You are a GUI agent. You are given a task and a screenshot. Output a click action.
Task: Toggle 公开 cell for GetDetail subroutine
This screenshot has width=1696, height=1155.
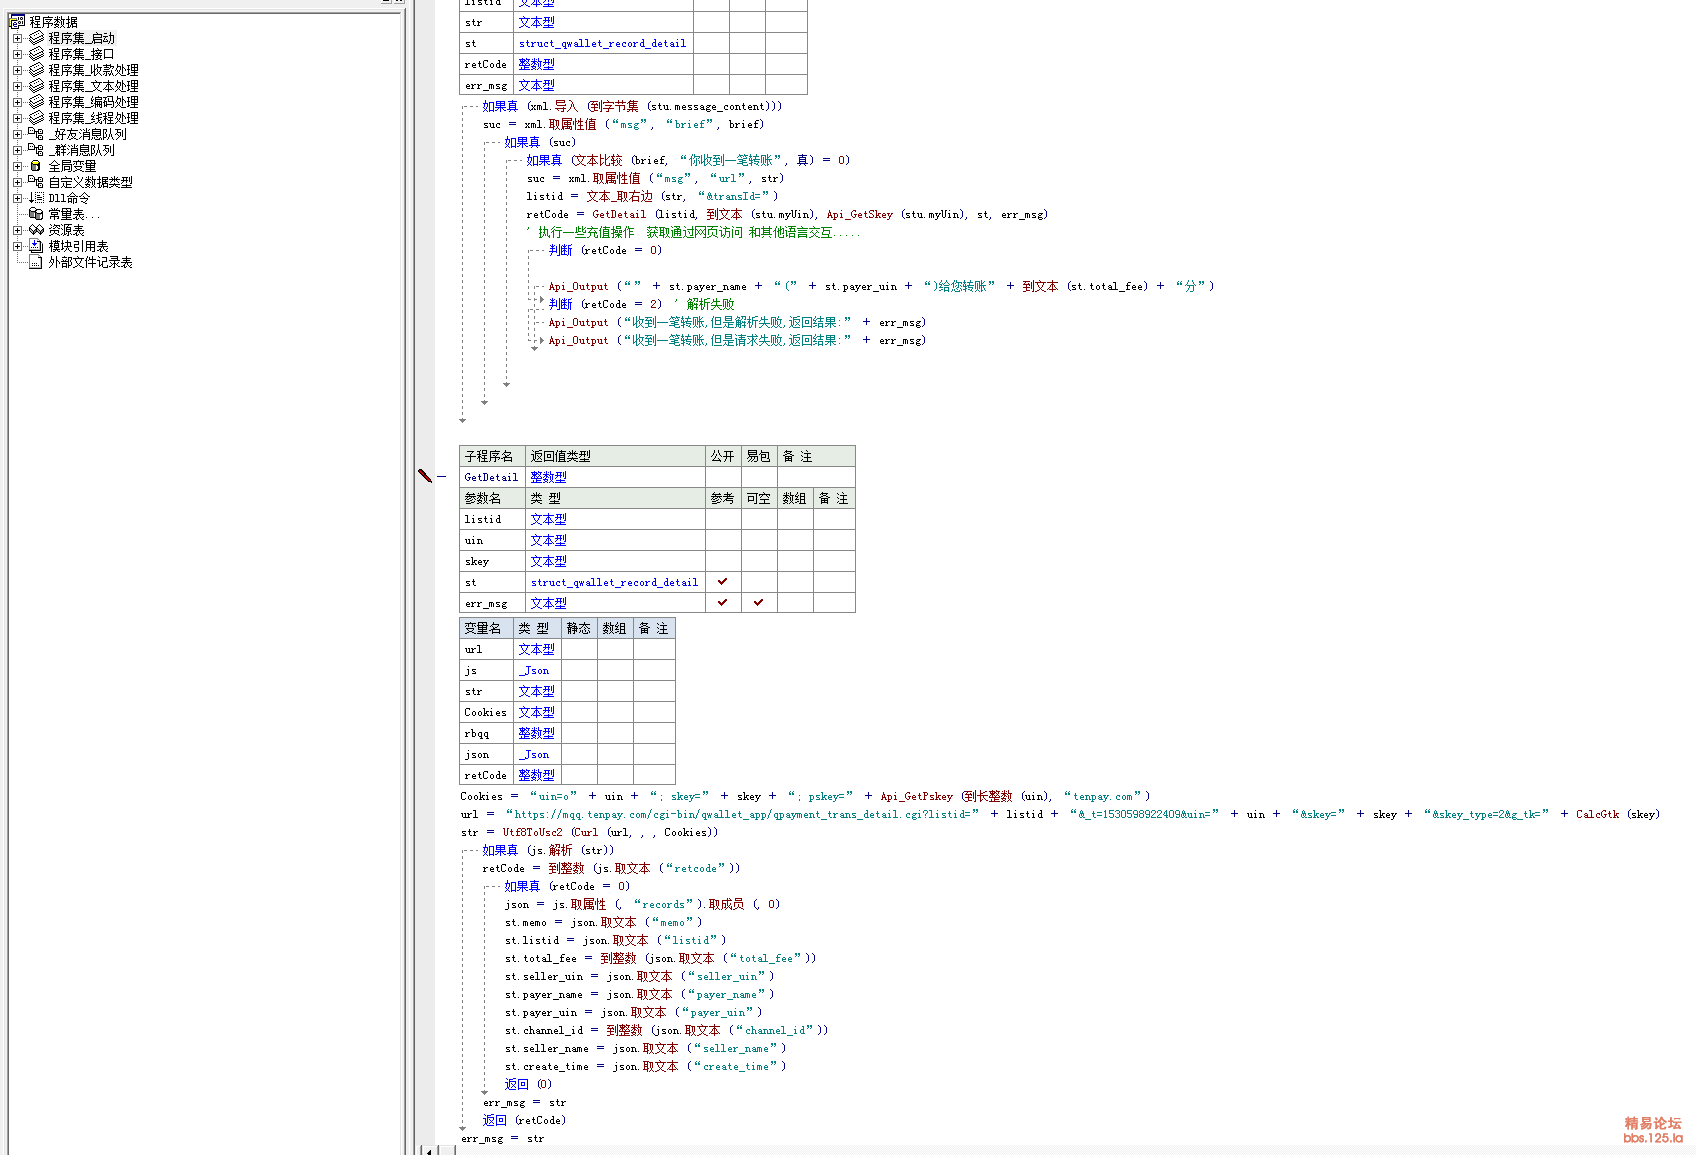[x=723, y=477]
